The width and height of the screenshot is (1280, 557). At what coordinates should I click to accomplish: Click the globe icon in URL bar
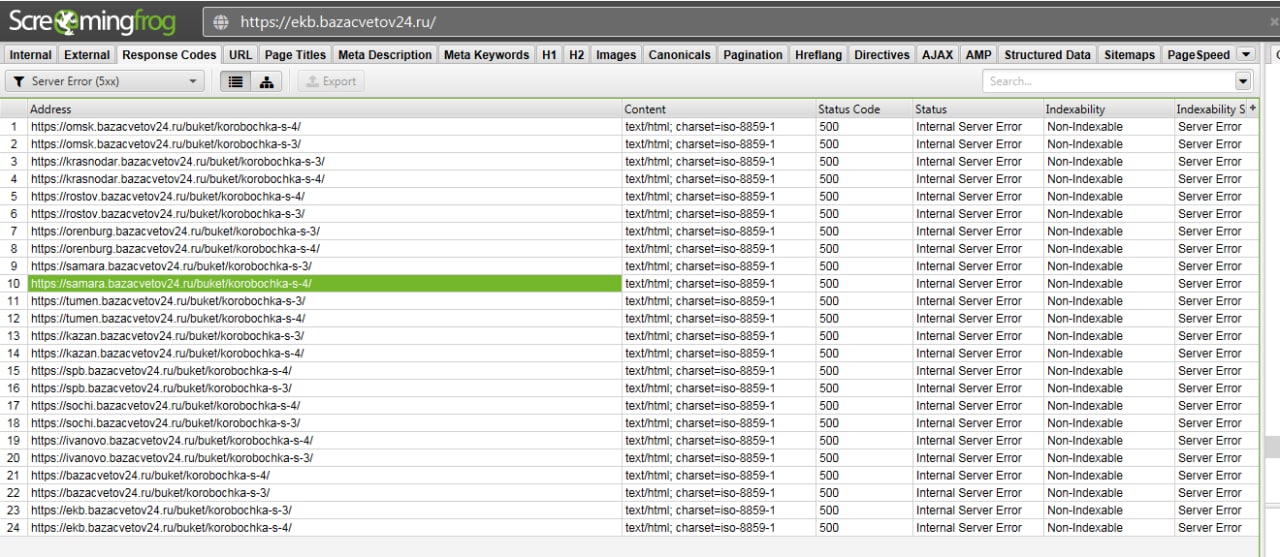point(221,21)
